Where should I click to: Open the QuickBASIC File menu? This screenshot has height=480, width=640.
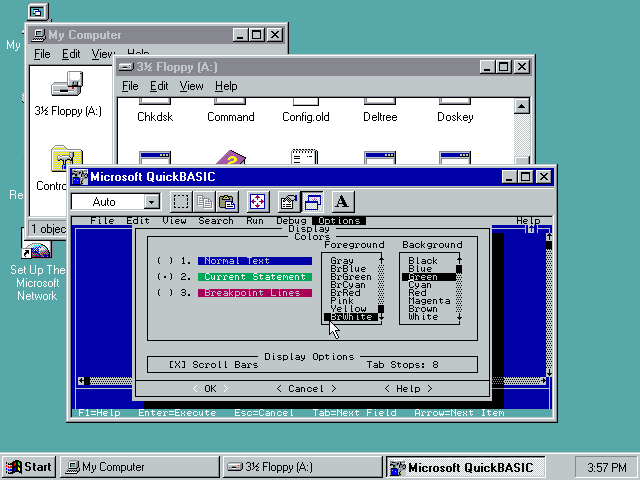click(x=102, y=221)
